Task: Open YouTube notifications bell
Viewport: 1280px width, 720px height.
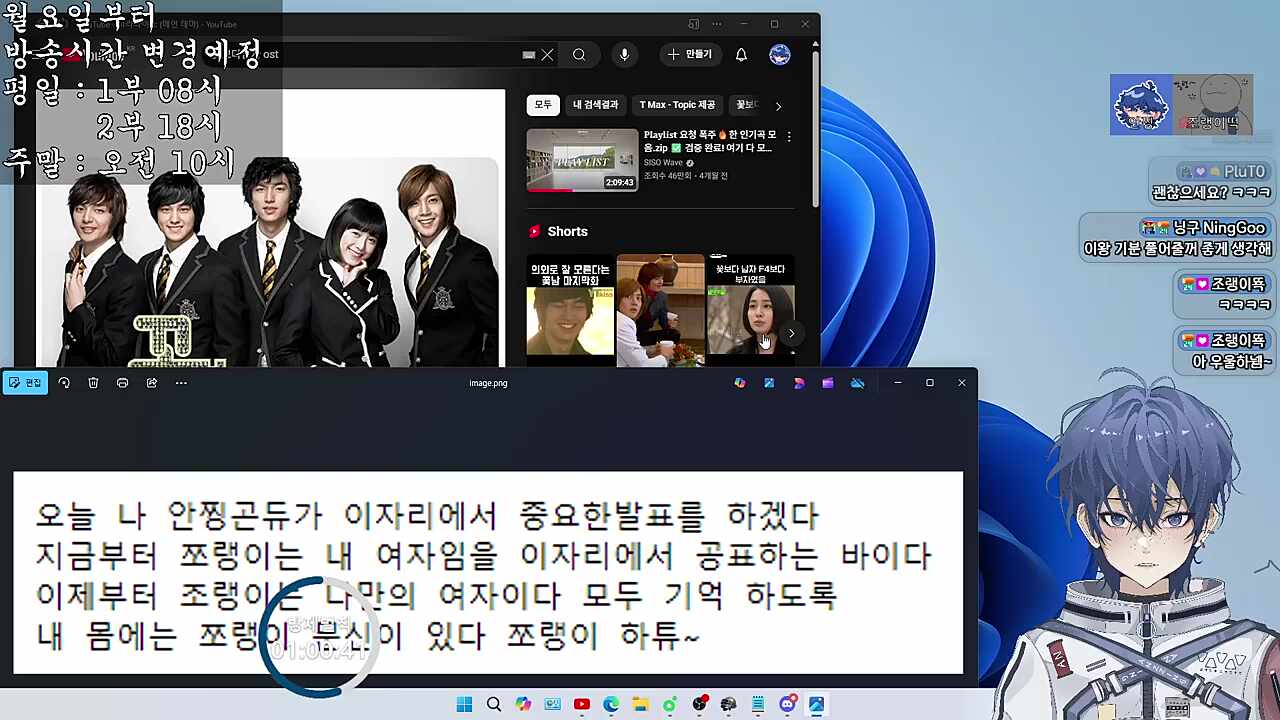Action: pos(741,55)
